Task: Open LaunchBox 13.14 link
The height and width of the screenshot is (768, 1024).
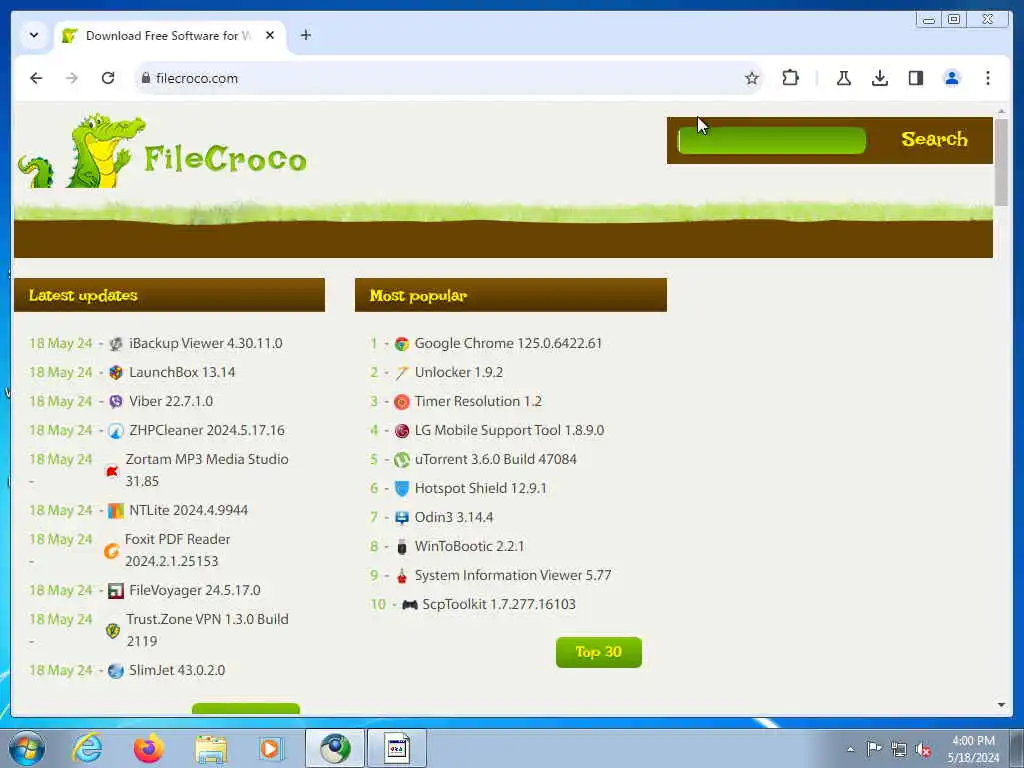Action: 182,372
